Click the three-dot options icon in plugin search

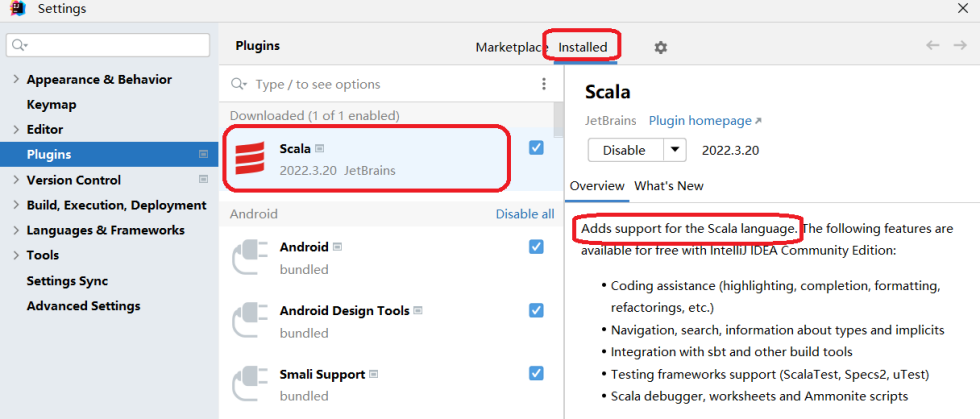point(544,84)
